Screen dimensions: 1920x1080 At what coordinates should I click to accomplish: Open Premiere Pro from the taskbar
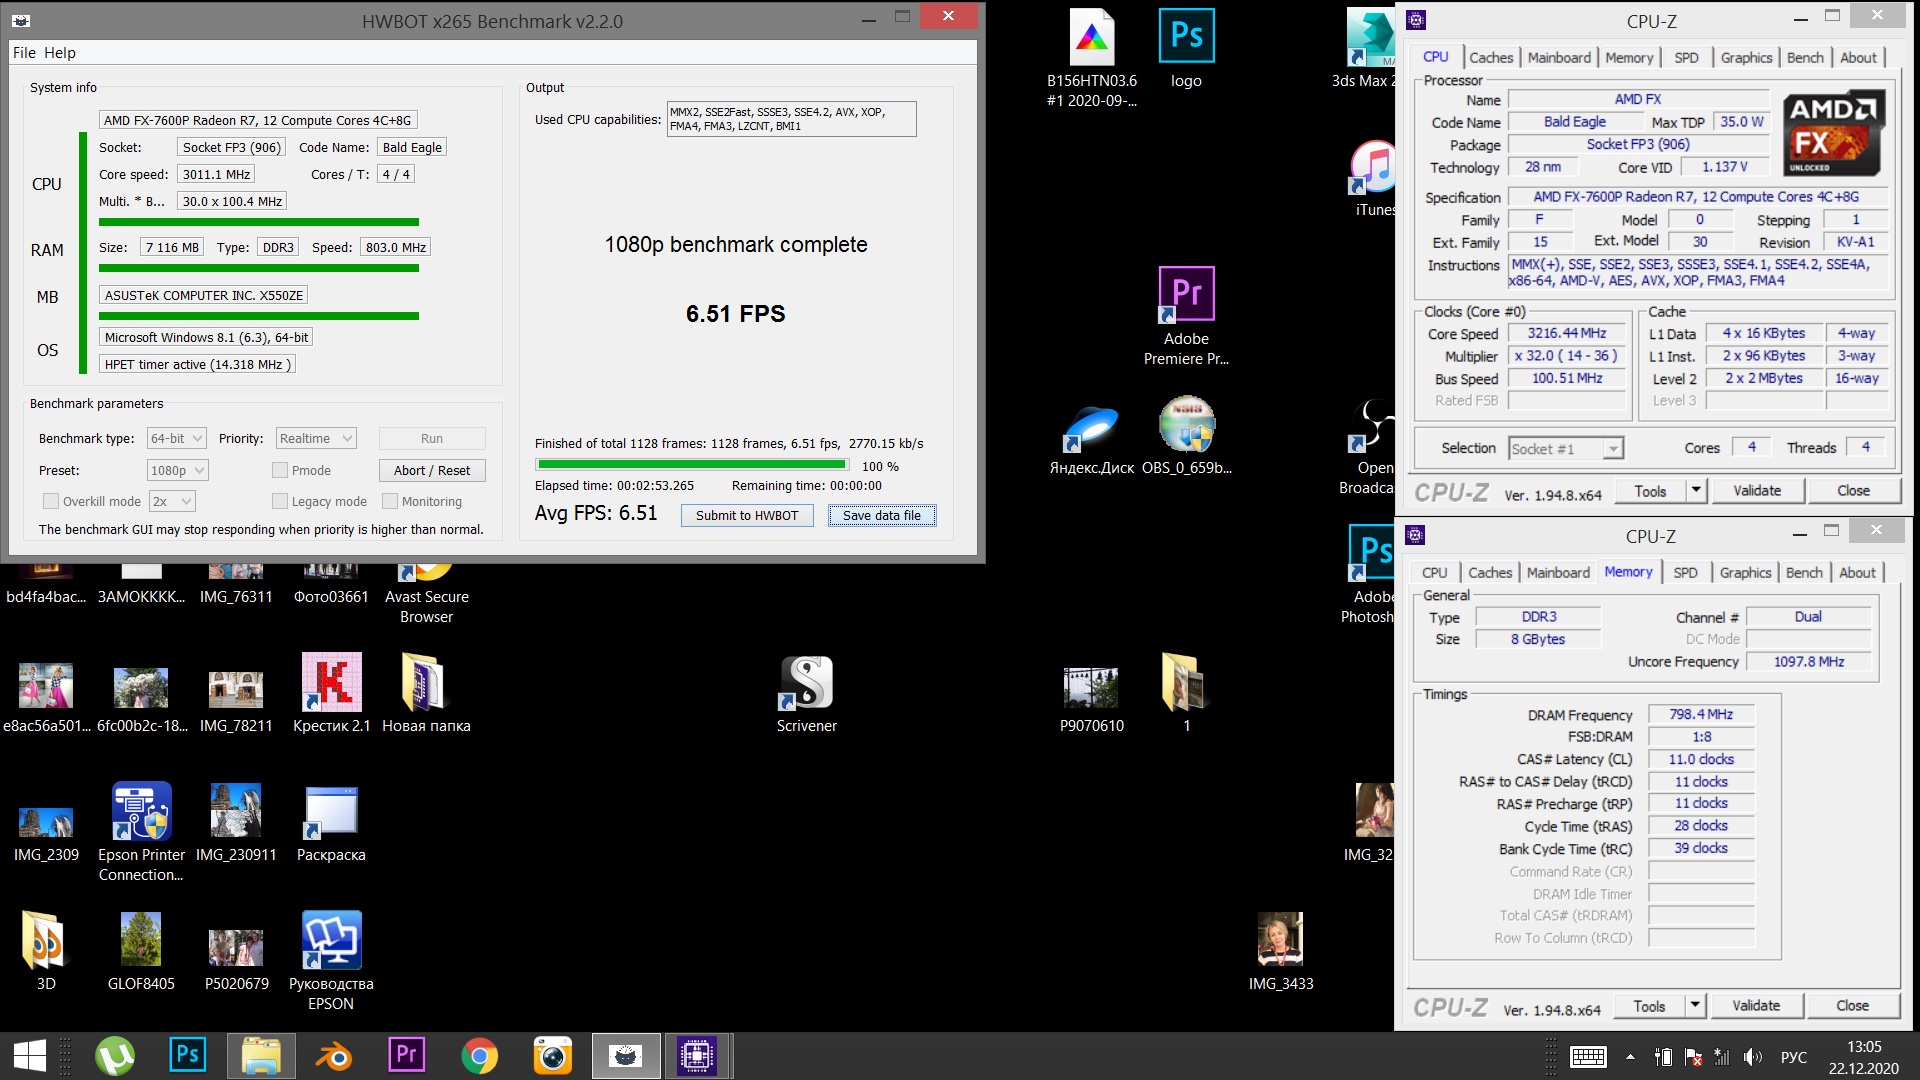(x=406, y=1056)
